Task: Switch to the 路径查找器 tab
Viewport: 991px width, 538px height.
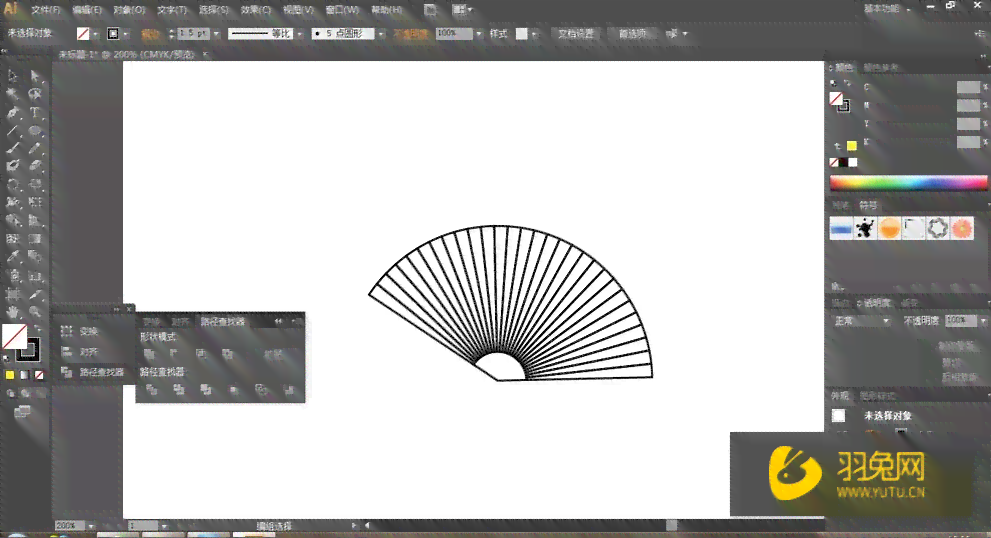Action: [x=222, y=322]
